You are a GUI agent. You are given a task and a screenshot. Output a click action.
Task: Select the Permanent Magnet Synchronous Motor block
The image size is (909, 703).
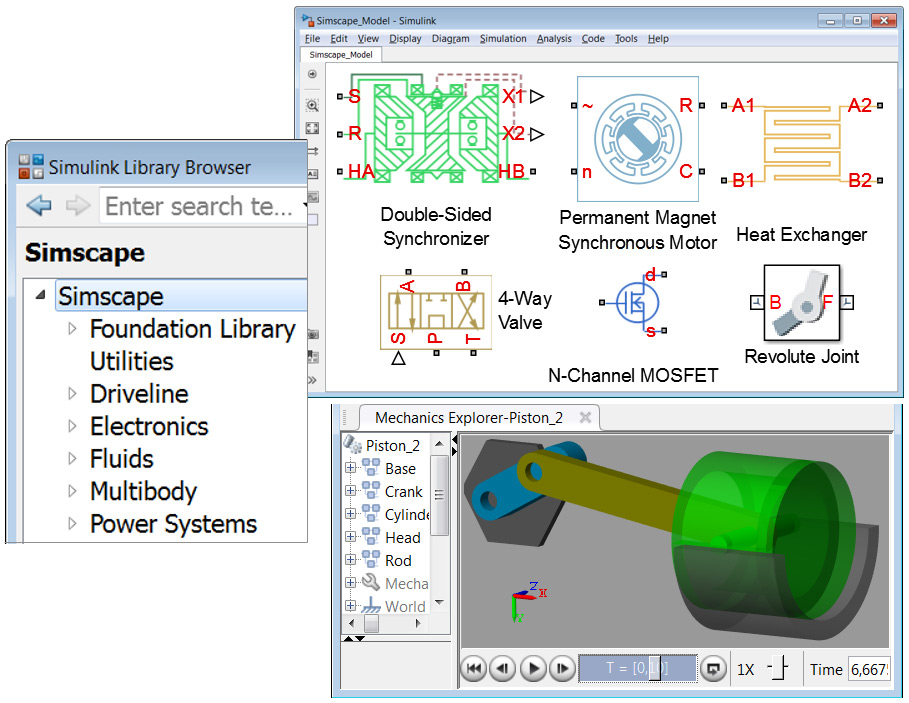[x=637, y=138]
